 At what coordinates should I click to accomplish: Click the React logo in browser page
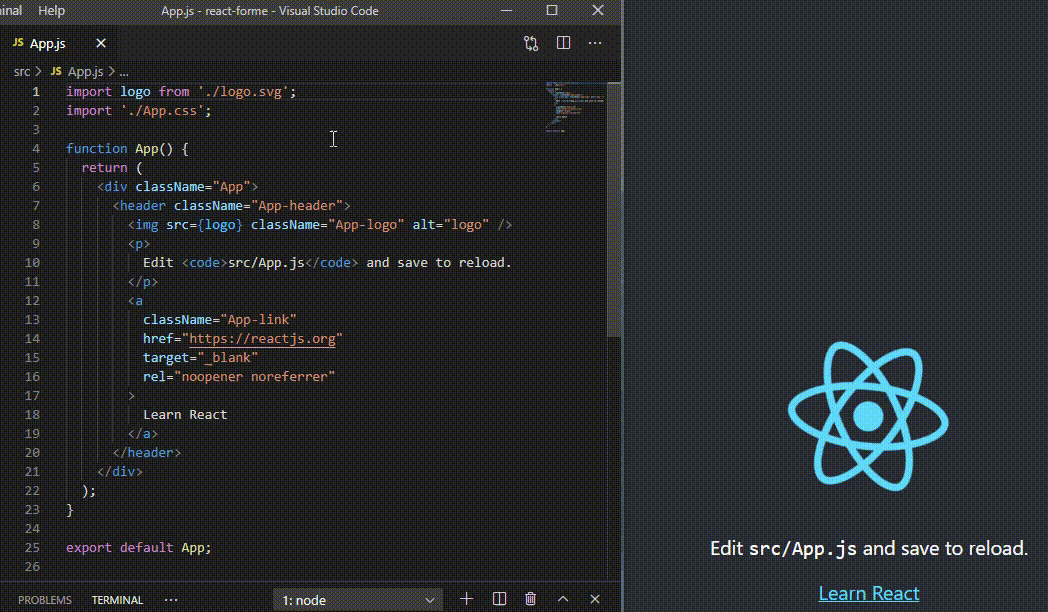coord(868,416)
